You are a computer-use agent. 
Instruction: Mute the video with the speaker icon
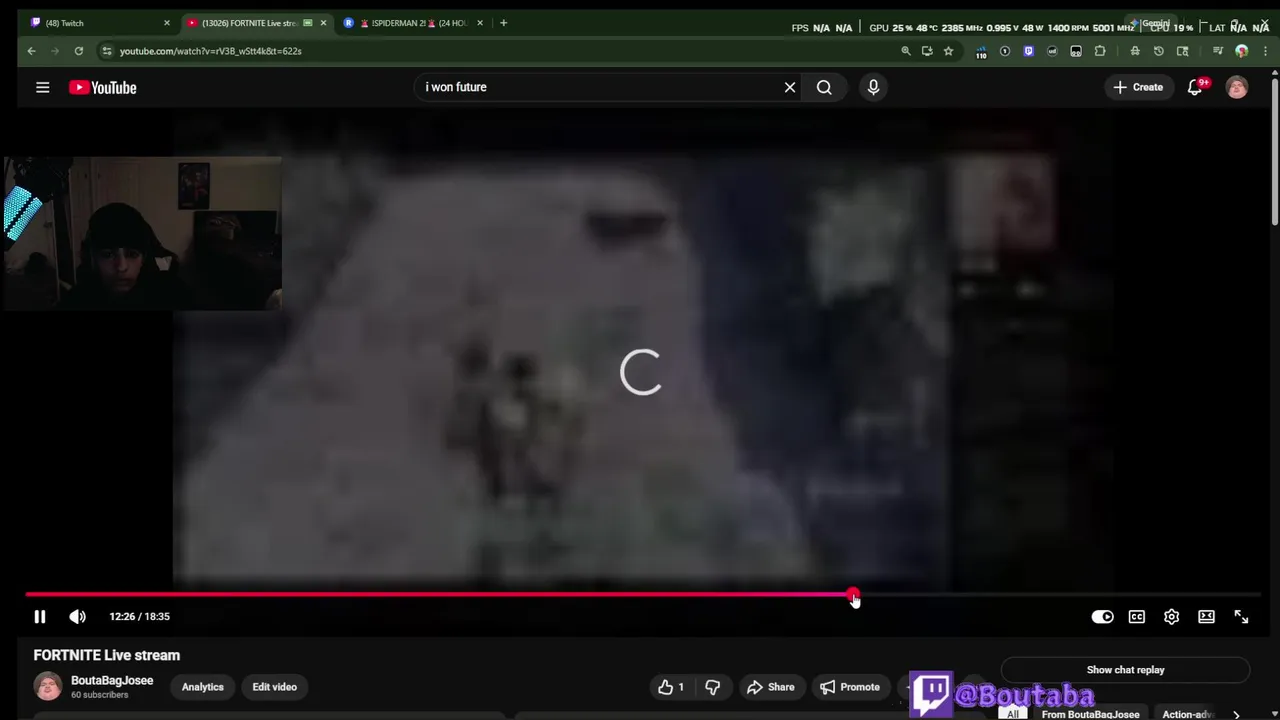[x=77, y=617]
